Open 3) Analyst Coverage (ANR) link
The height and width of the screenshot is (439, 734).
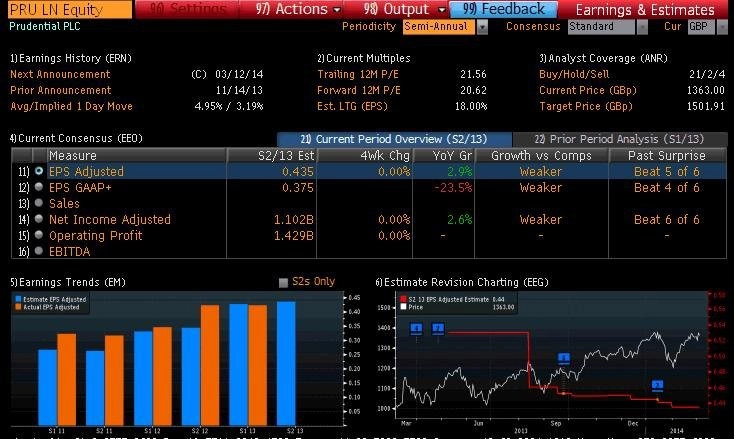tap(603, 59)
